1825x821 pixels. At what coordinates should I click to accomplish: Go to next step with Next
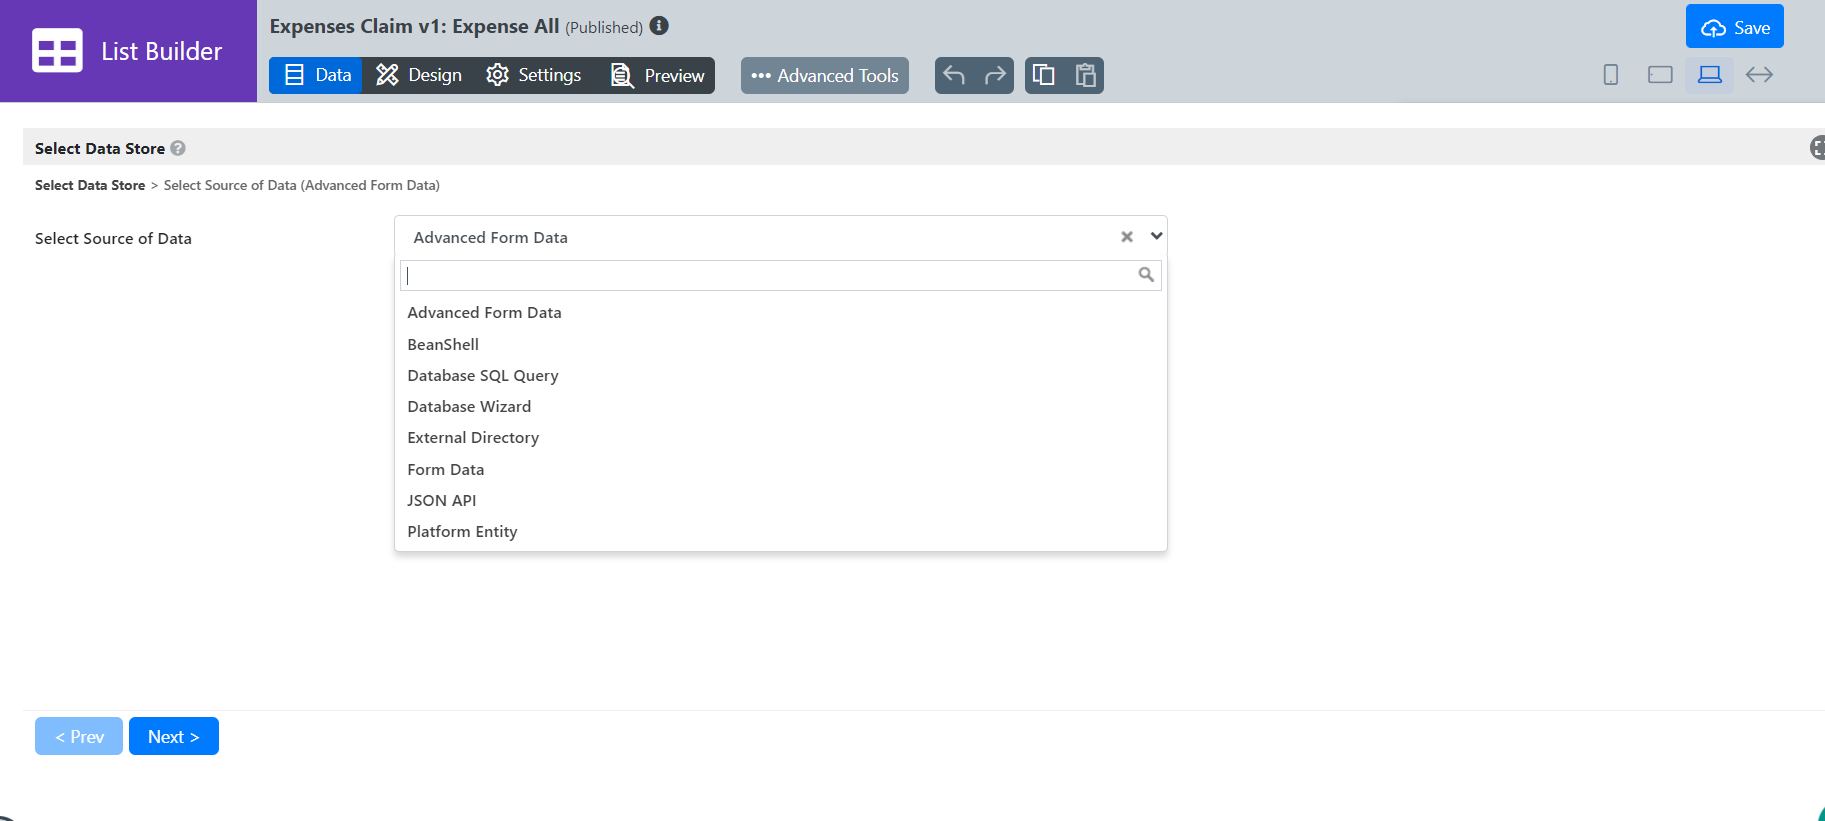(174, 736)
